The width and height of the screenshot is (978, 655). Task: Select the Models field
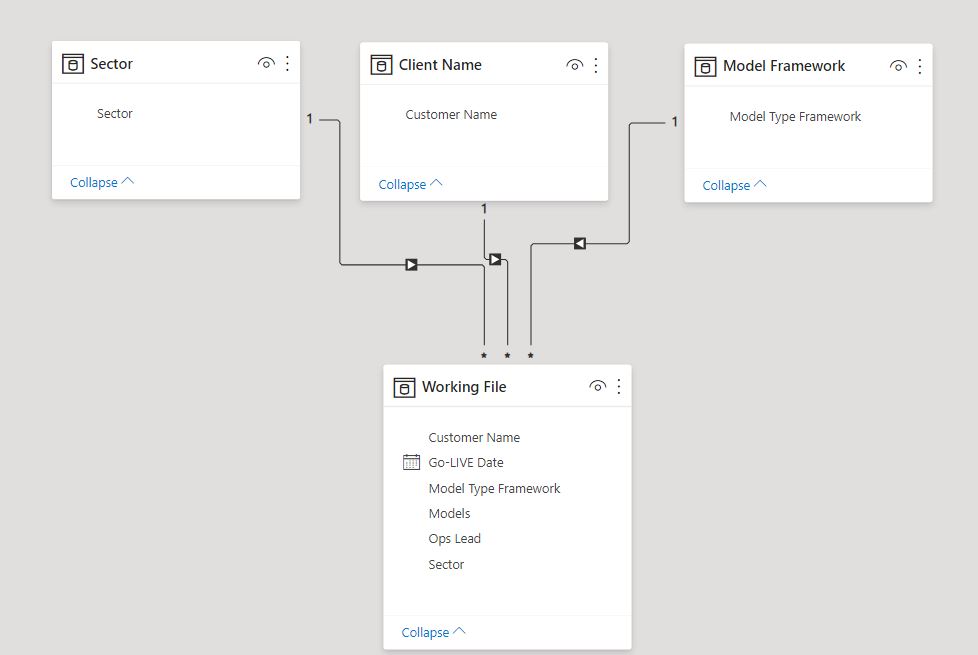click(450, 513)
